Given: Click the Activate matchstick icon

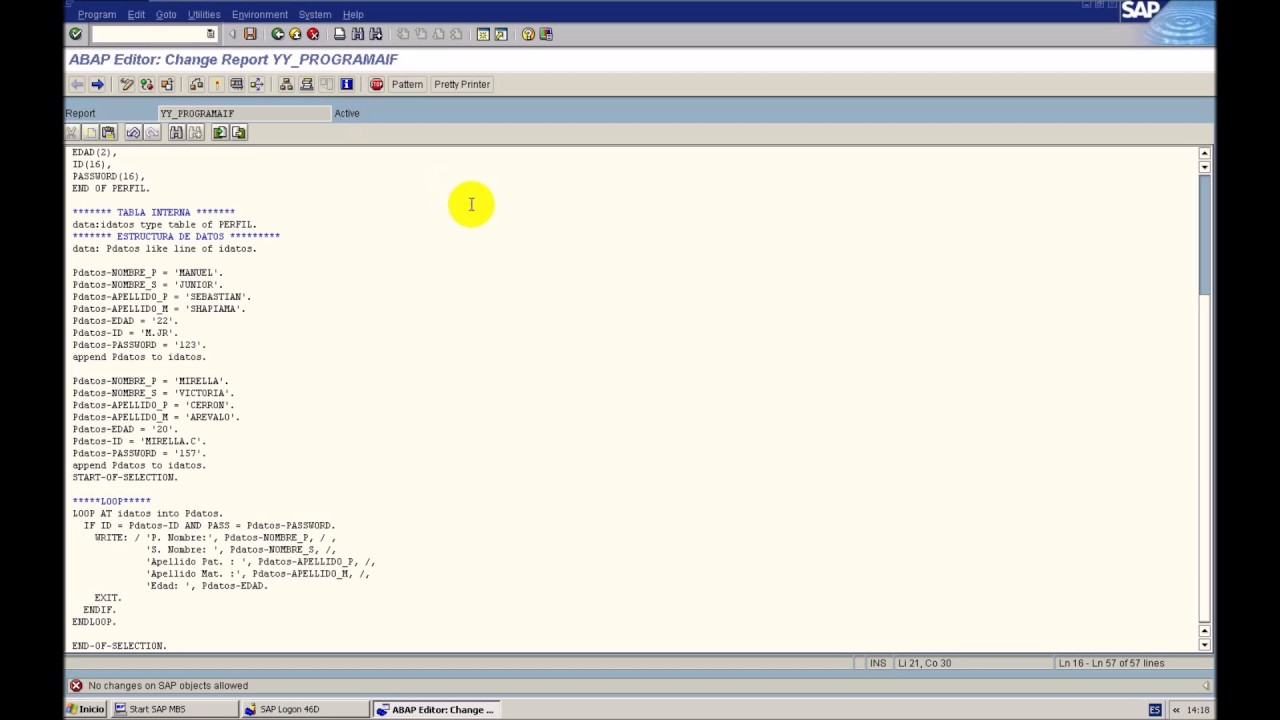Looking at the screenshot, I should pos(216,84).
